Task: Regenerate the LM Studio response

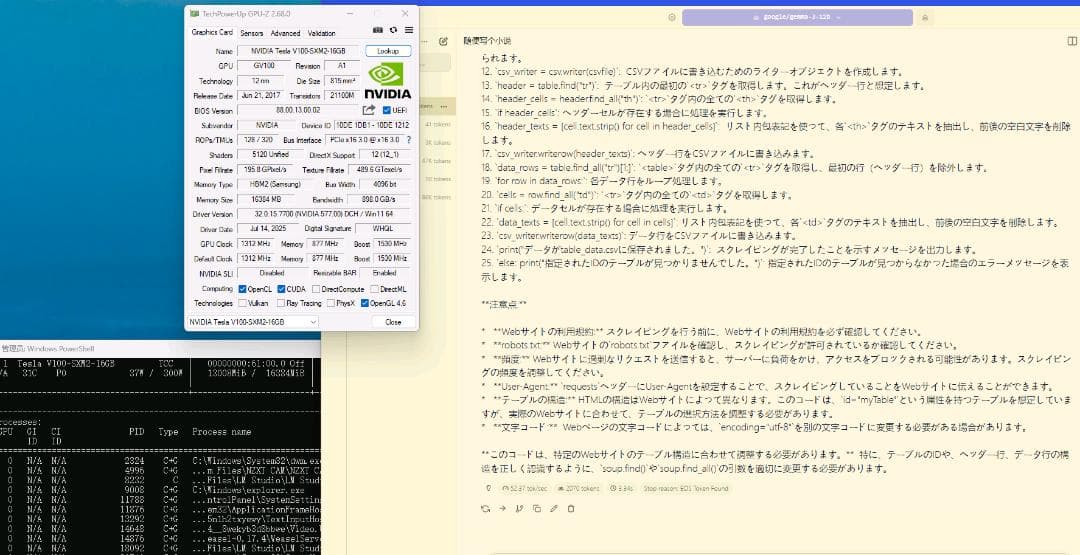Action: (486, 508)
